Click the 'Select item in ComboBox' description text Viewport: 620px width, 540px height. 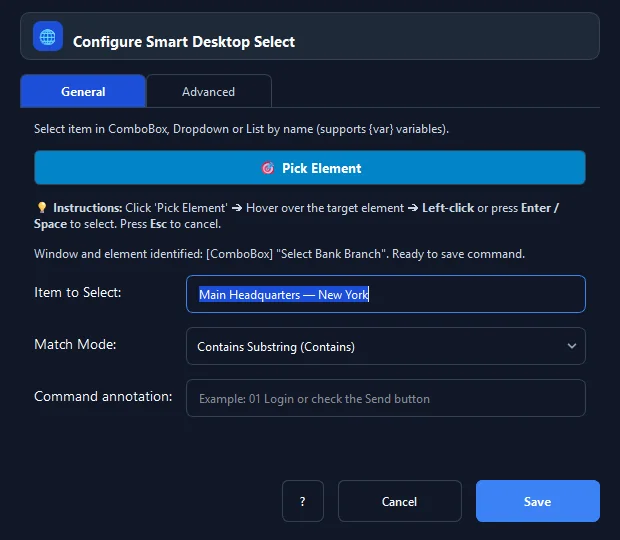tap(241, 129)
